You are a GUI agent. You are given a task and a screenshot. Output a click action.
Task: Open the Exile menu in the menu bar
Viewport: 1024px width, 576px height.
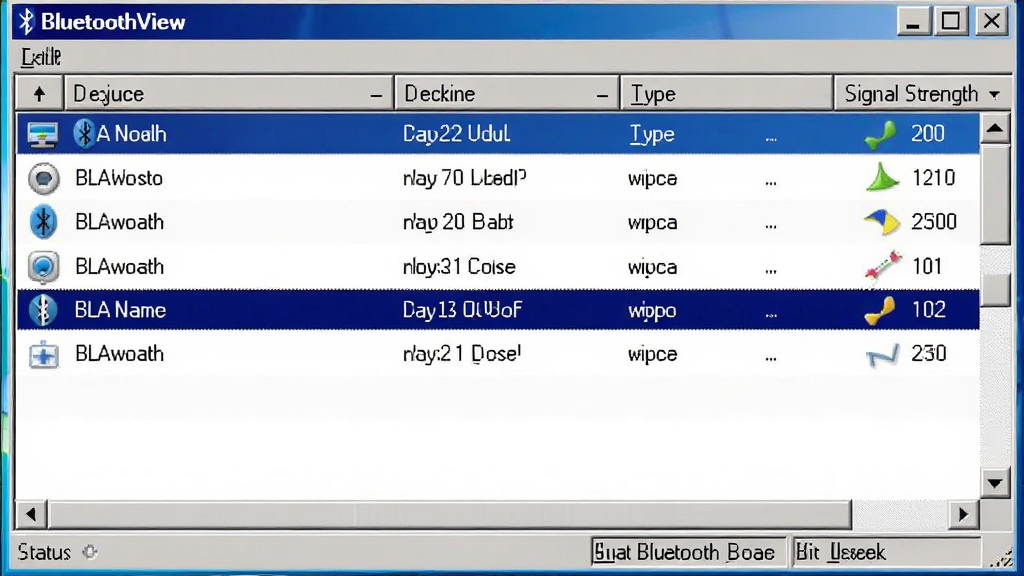40,57
